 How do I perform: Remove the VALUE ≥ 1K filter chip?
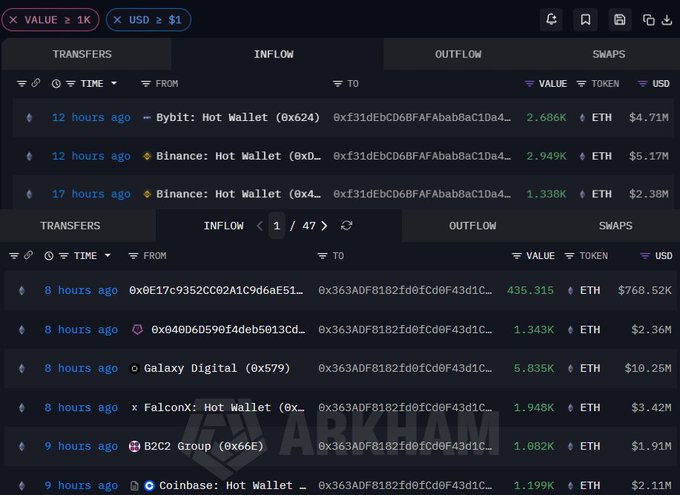pyautogui.click(x=13, y=20)
